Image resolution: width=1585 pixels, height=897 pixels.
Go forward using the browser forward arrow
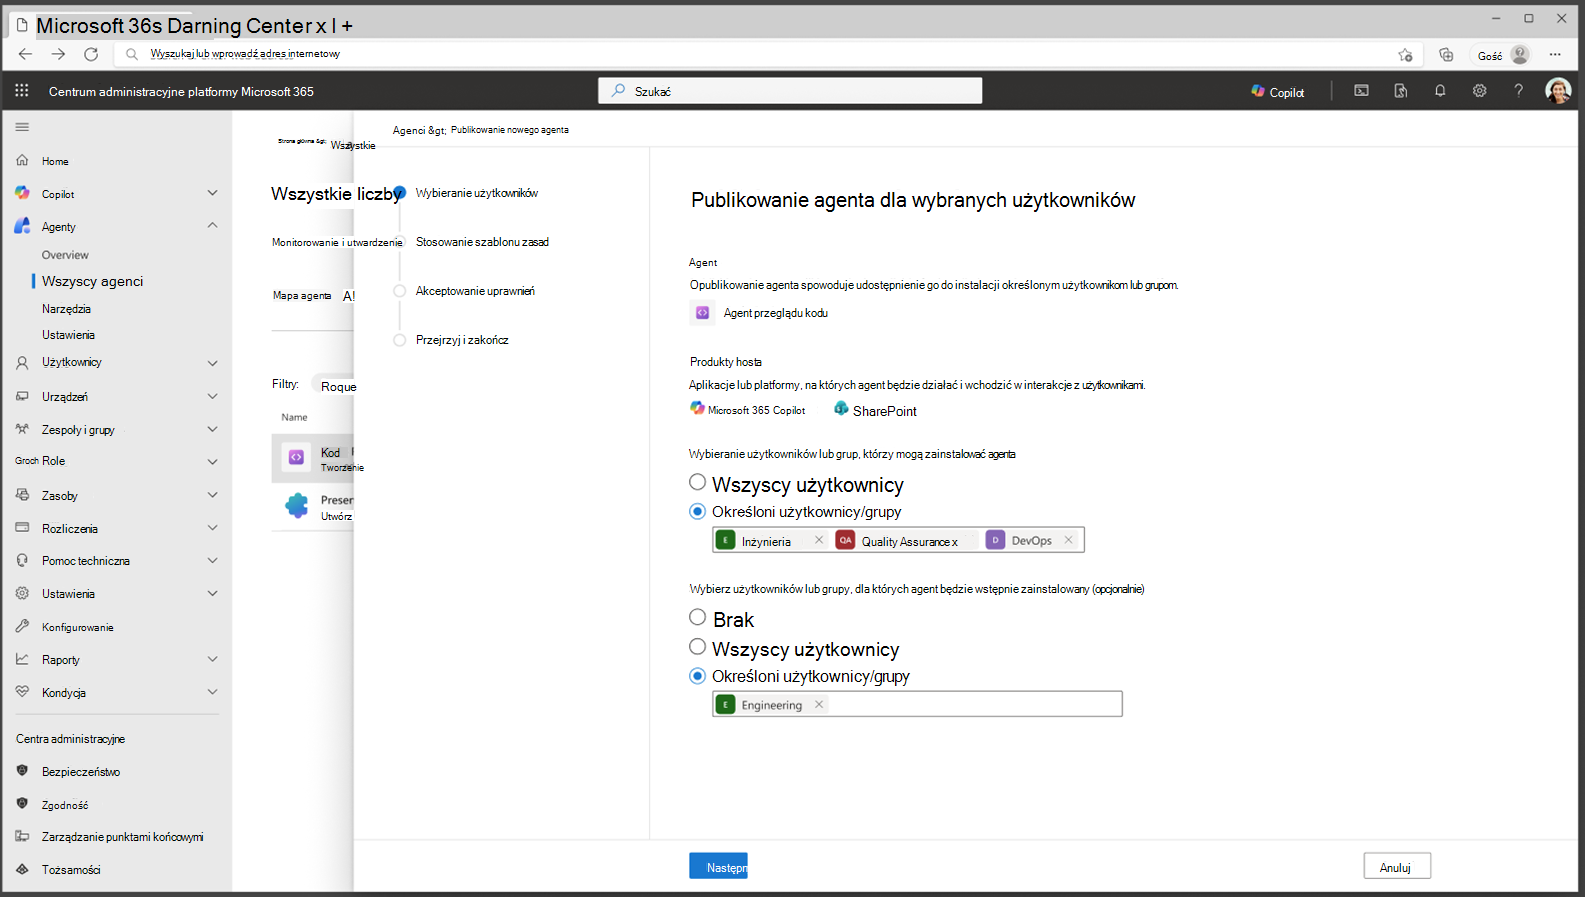tap(58, 54)
